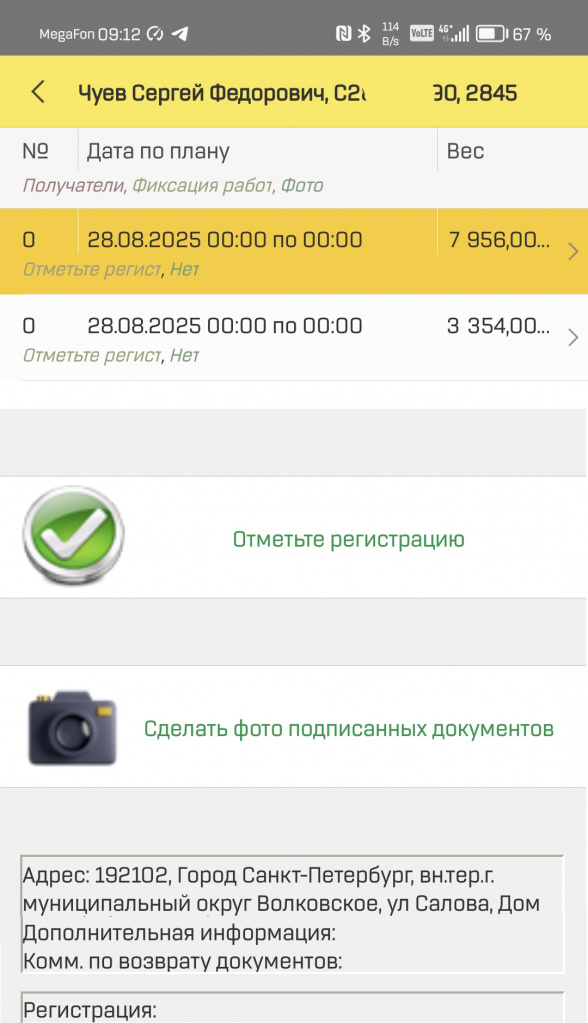This screenshot has width=588, height=1023.
Task: Tap the battery indicator showing 67 %
Action: pyautogui.click(x=513, y=34)
